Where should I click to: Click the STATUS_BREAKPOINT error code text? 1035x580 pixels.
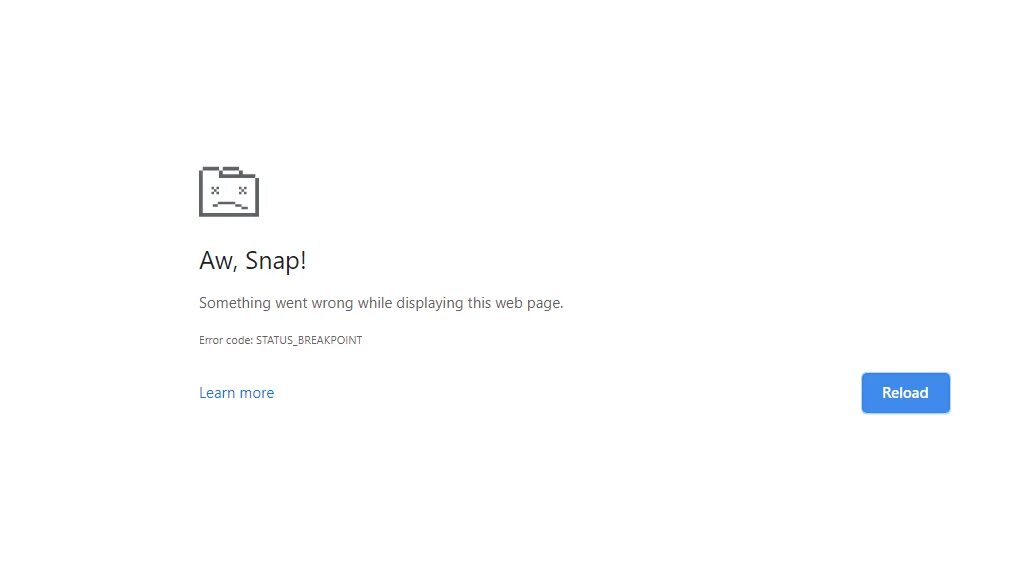pos(309,340)
